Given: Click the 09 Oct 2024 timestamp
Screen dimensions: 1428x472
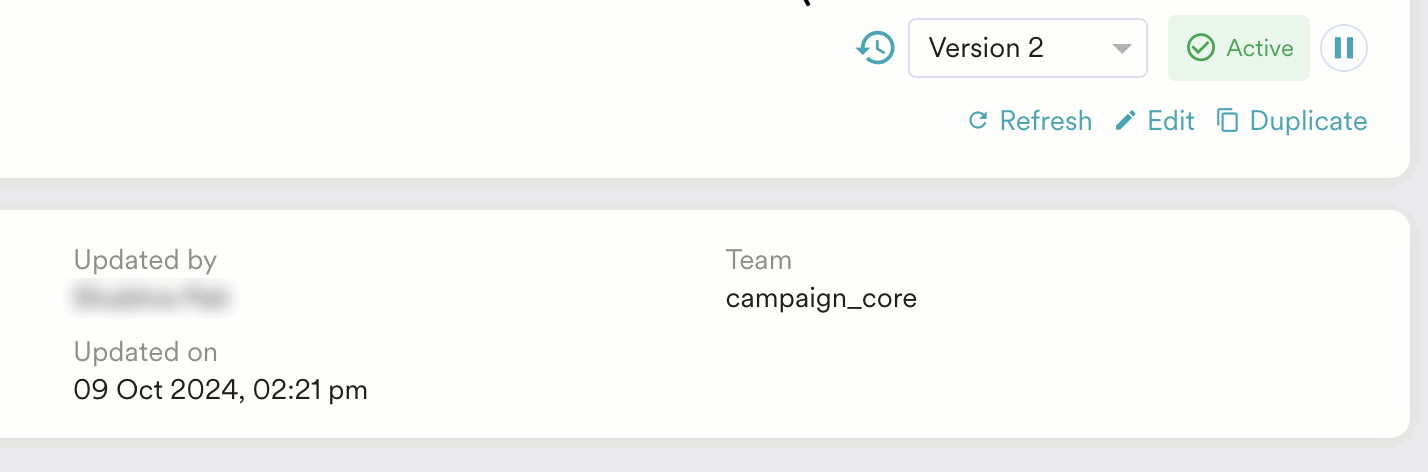Looking at the screenshot, I should coord(221,390).
